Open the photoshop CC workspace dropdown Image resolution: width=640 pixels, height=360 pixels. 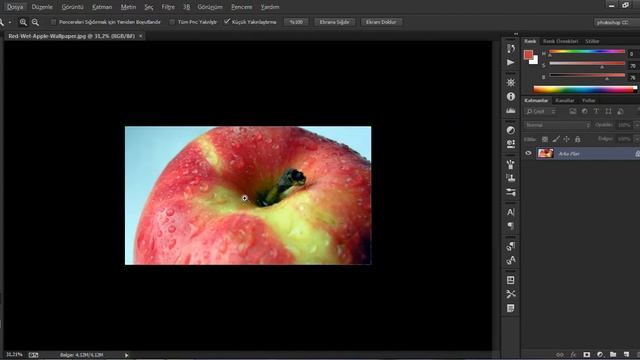[x=617, y=22]
